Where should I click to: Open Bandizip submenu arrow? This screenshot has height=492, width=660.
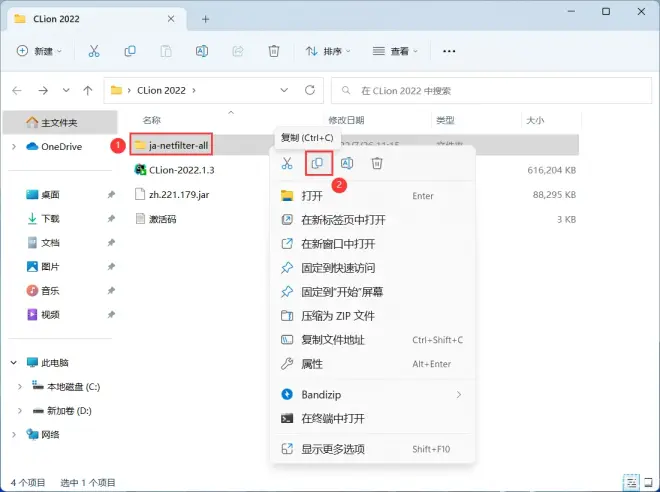pyautogui.click(x=459, y=394)
